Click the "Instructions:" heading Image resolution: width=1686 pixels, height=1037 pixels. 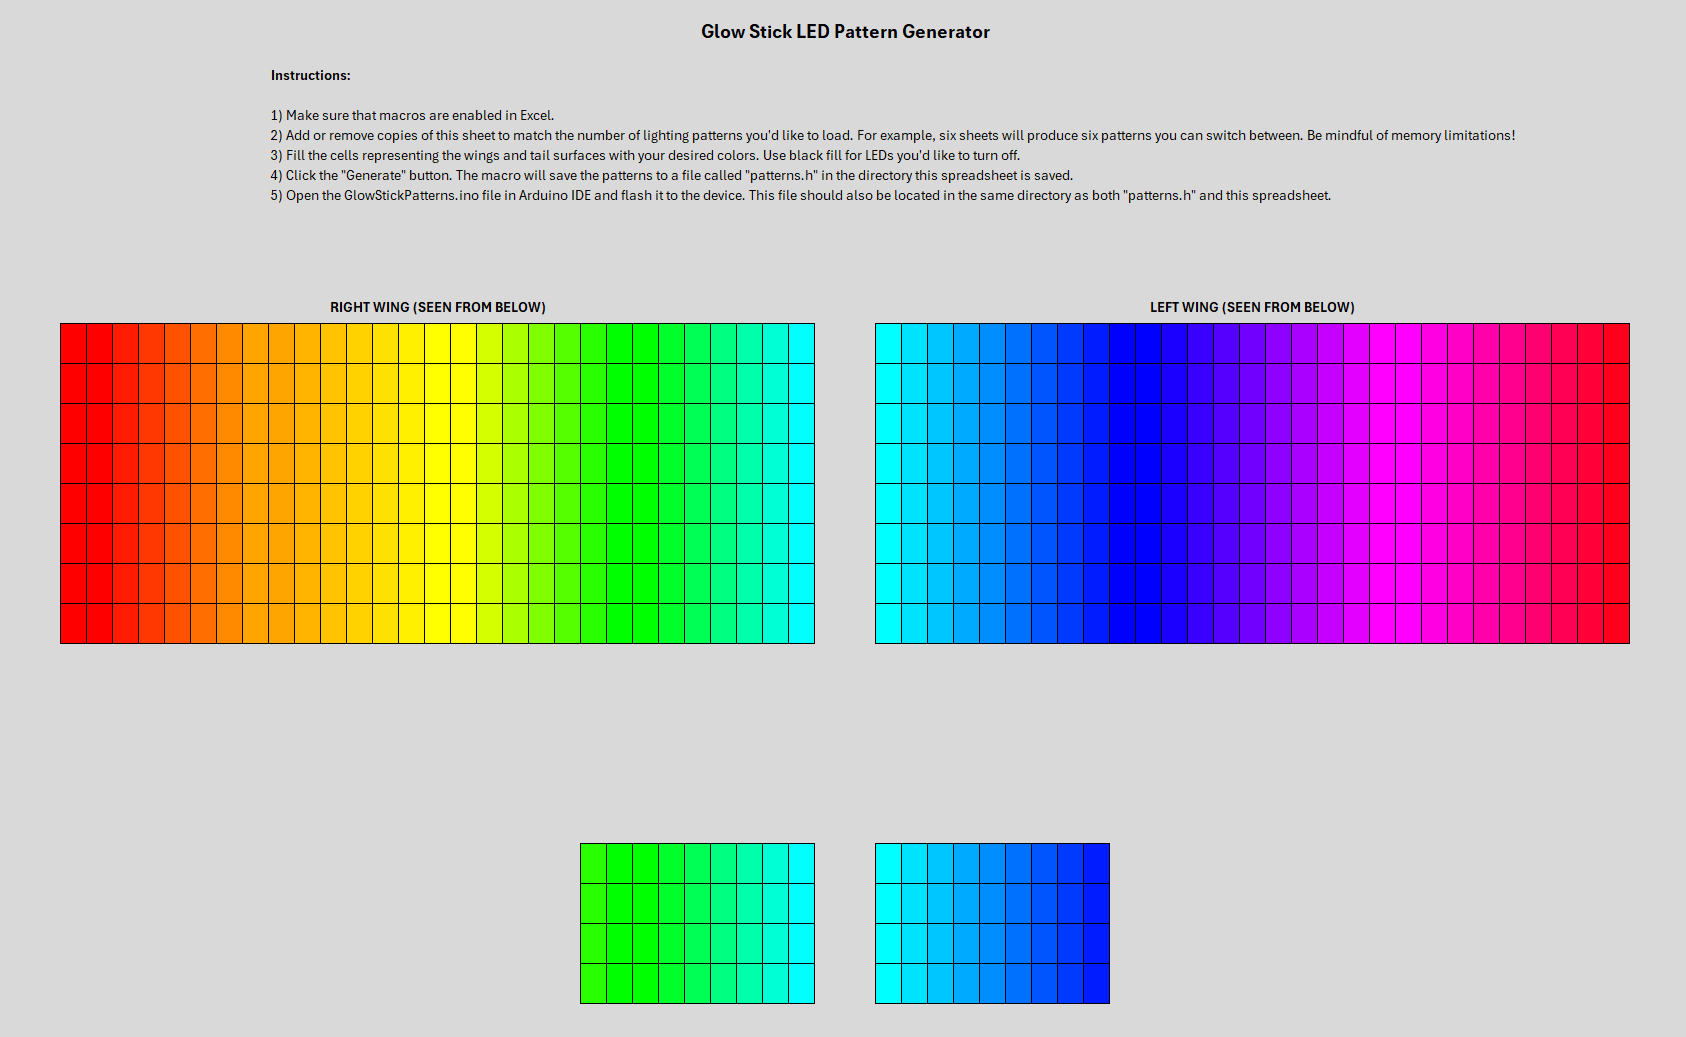tap(310, 75)
